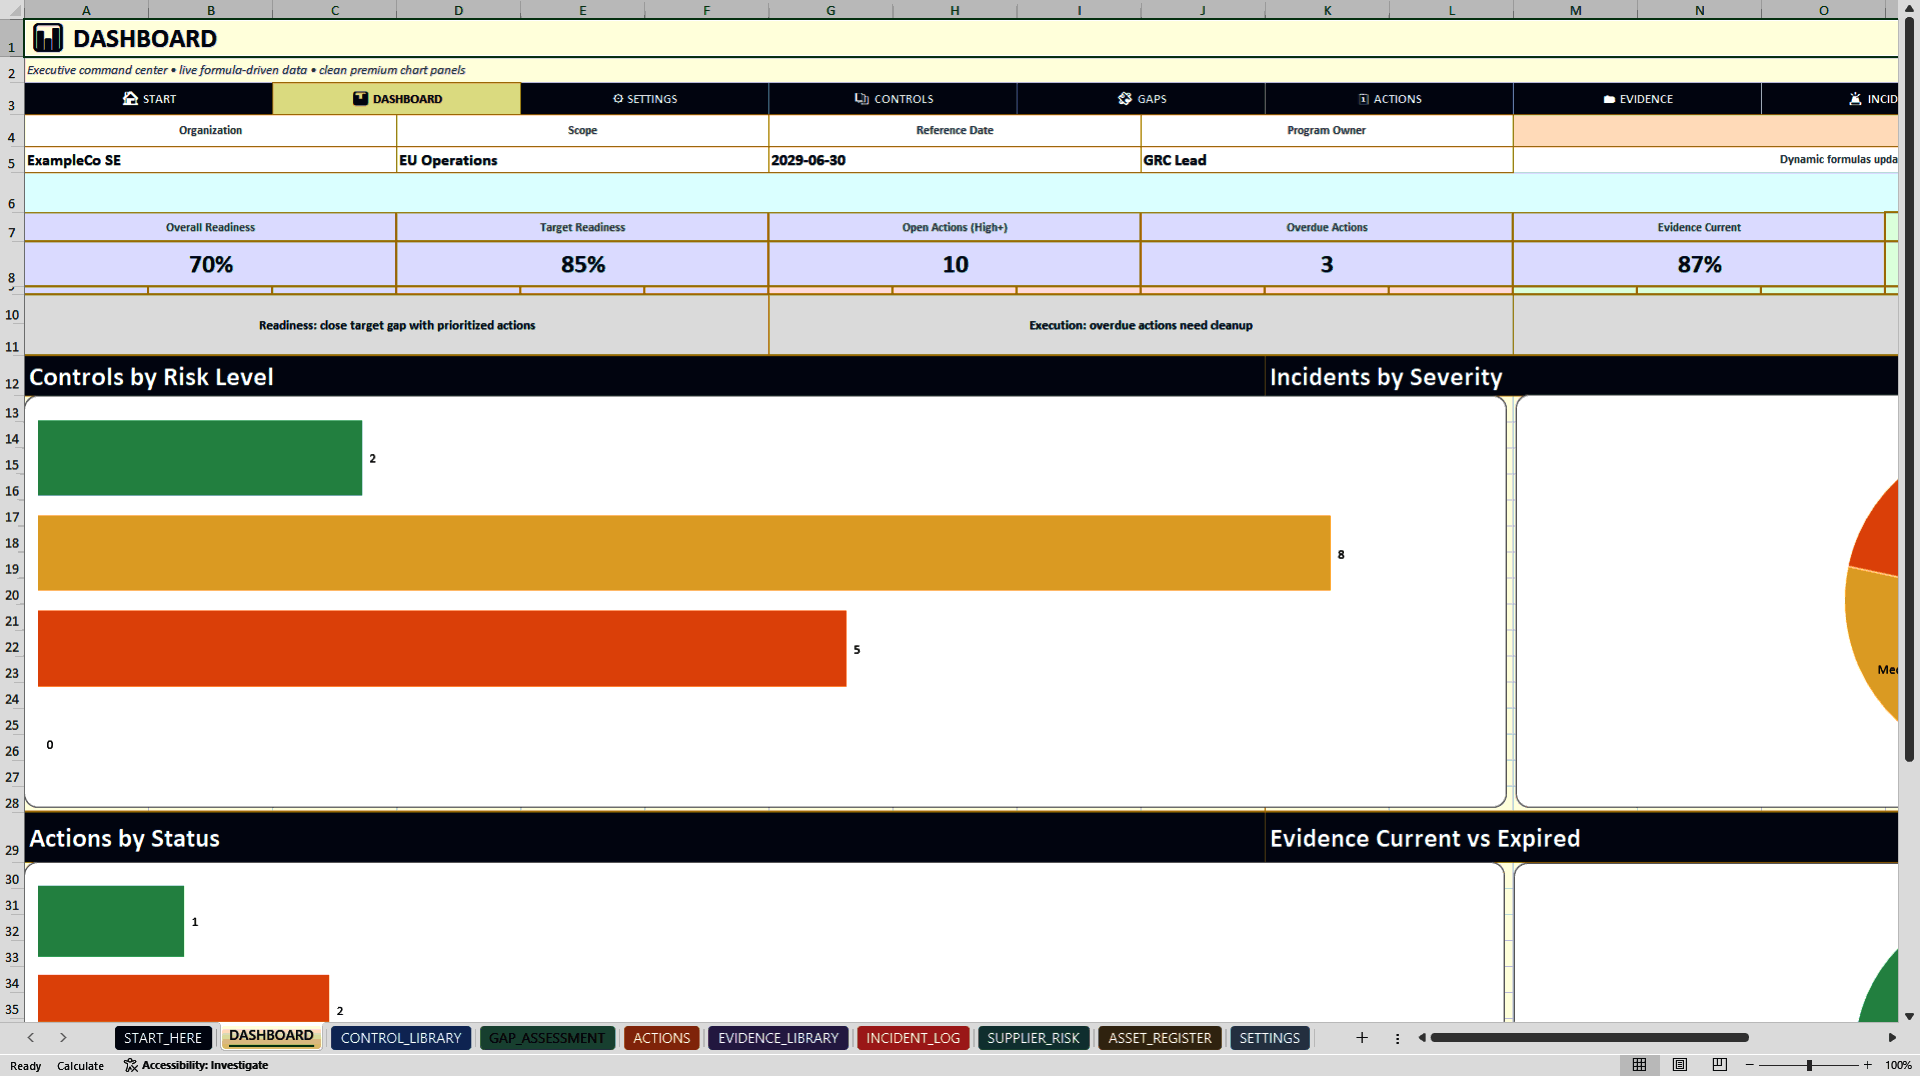Image resolution: width=1920 pixels, height=1076 pixels.
Task: Jump to GAPS from the navigation bar
Action: click(1141, 99)
